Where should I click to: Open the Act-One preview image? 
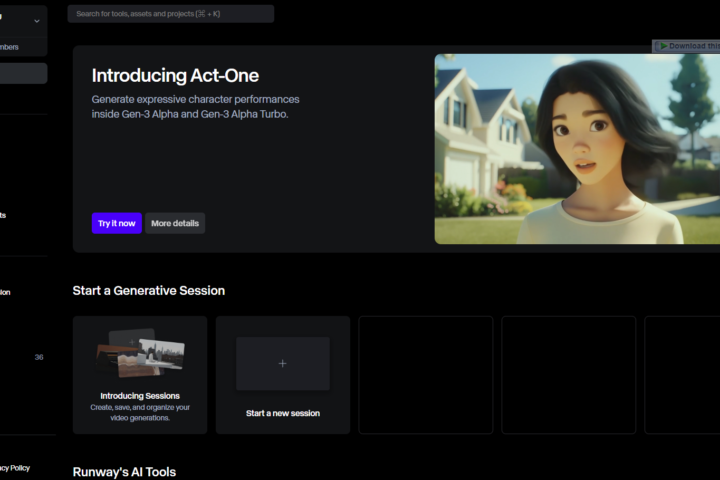[577, 149]
